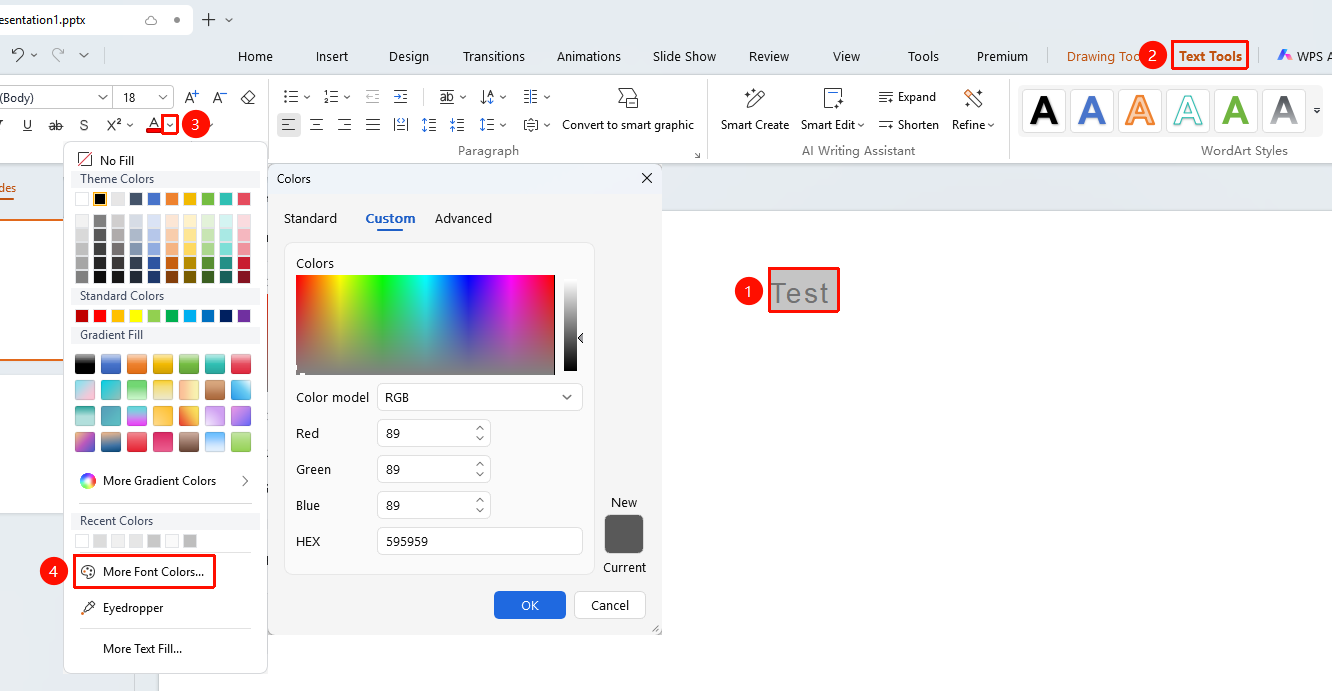Apply underline formatting
This screenshot has width=1332, height=691.
28,125
